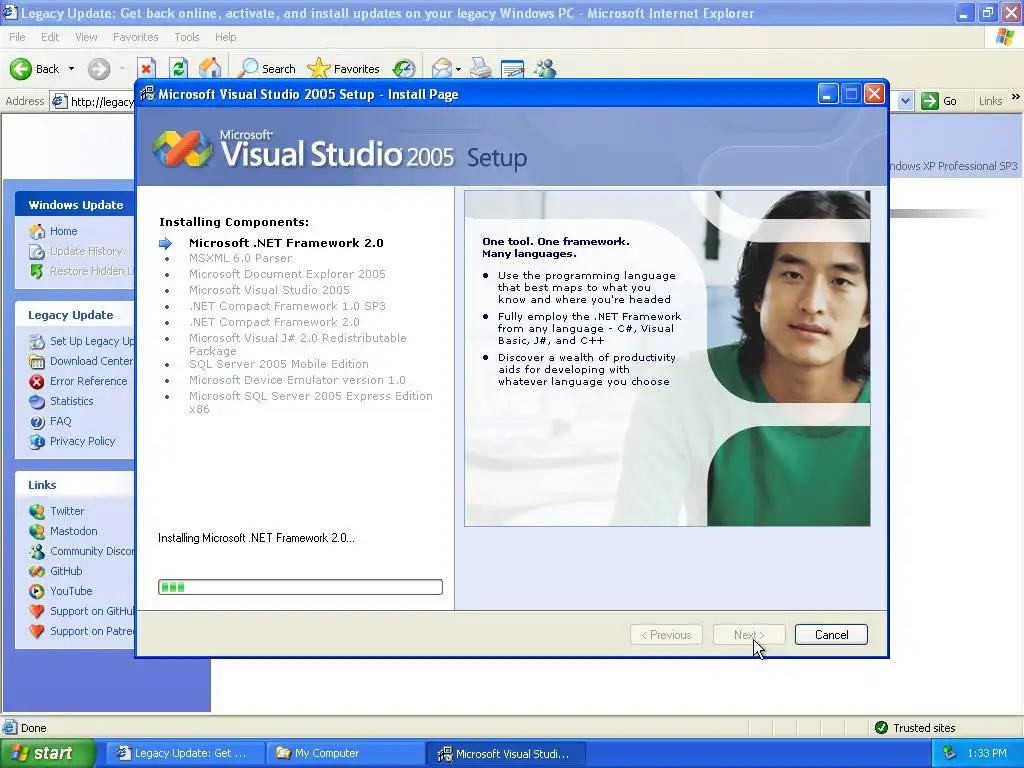The image size is (1024, 768).
Task: Open Privacy Policy link in sidebar
Action: 82,441
